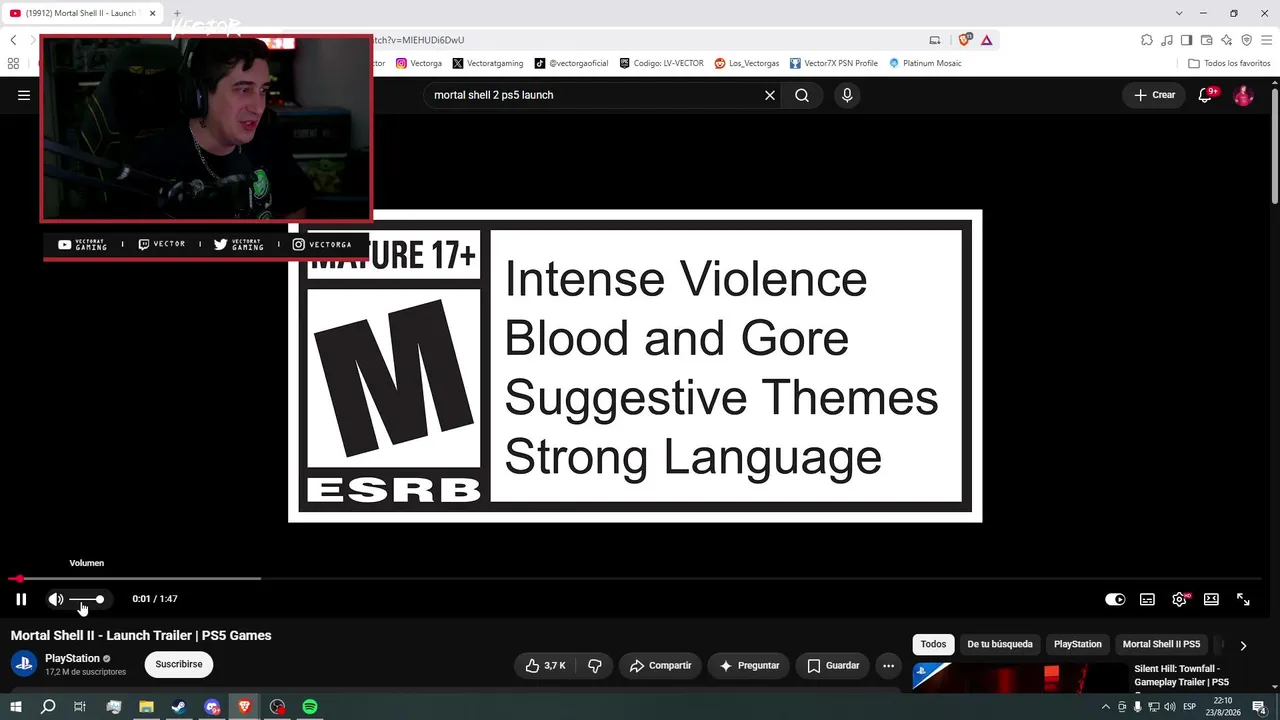Open Spotify from the taskbar
Image resolution: width=1280 pixels, height=720 pixels.
(x=310, y=707)
